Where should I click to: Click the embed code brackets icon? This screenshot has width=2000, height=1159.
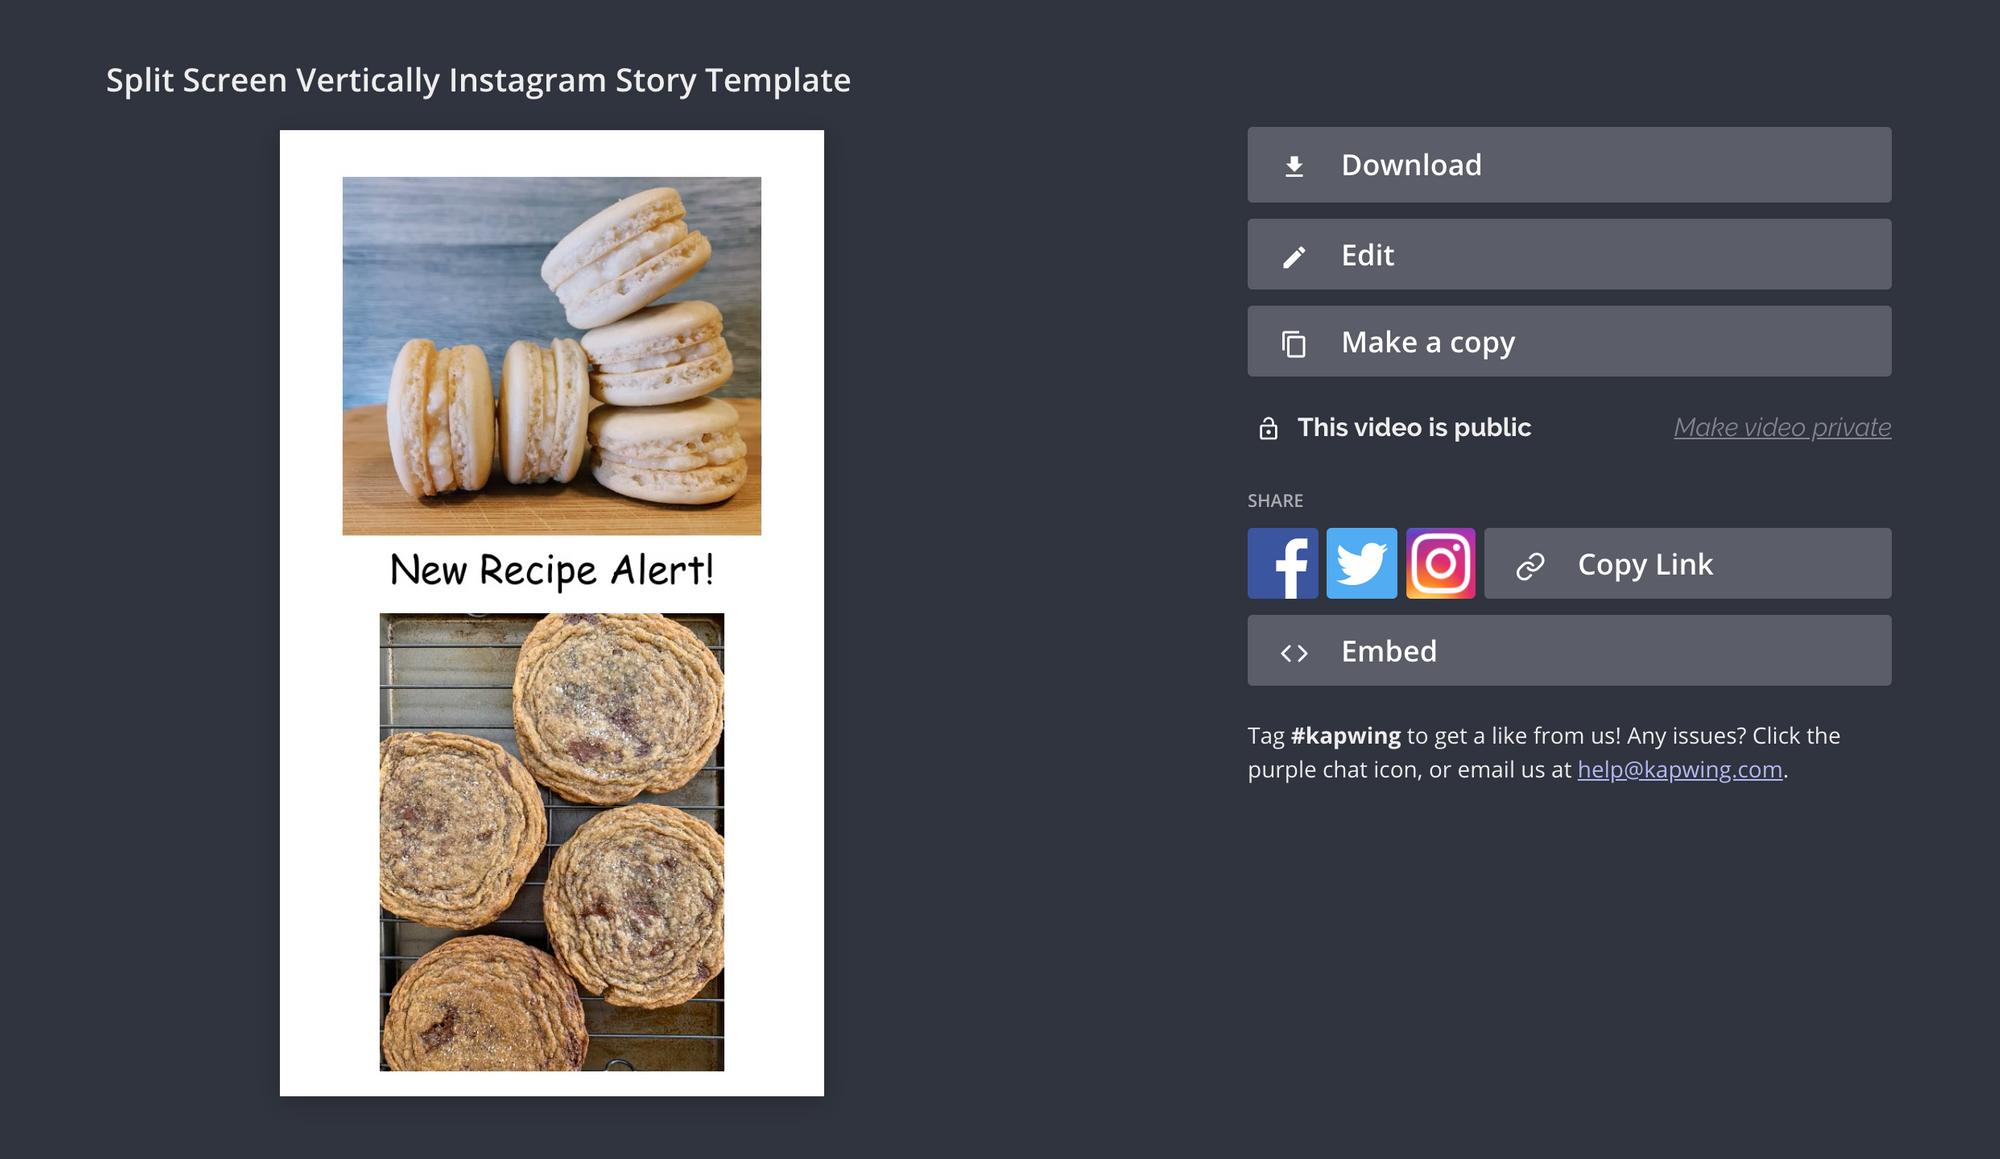tap(1294, 653)
